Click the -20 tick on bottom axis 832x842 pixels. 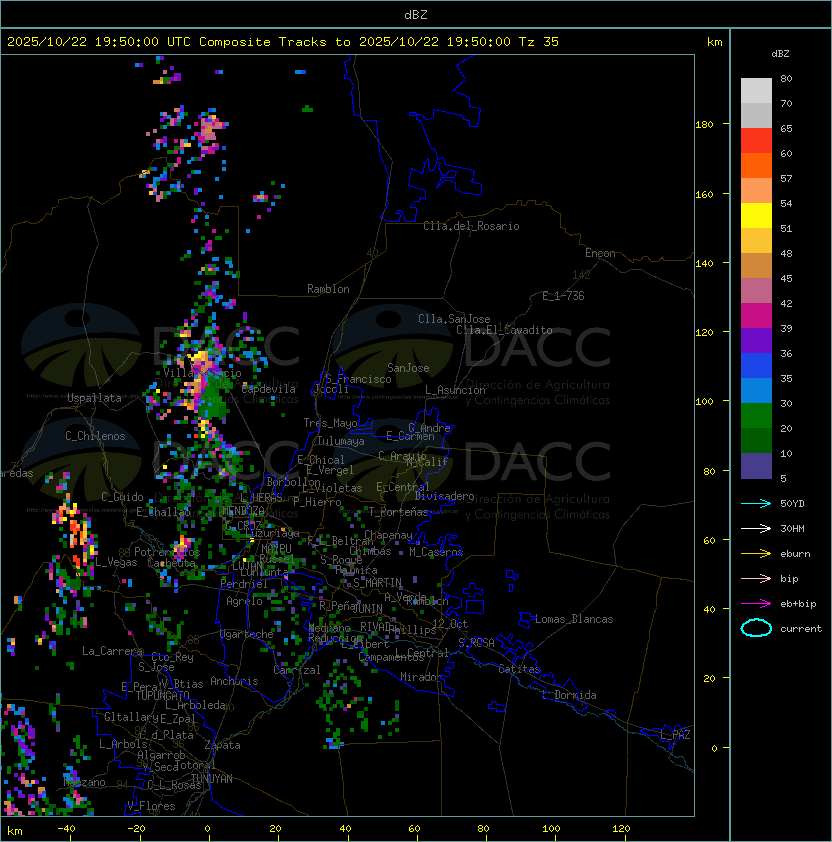click(136, 829)
